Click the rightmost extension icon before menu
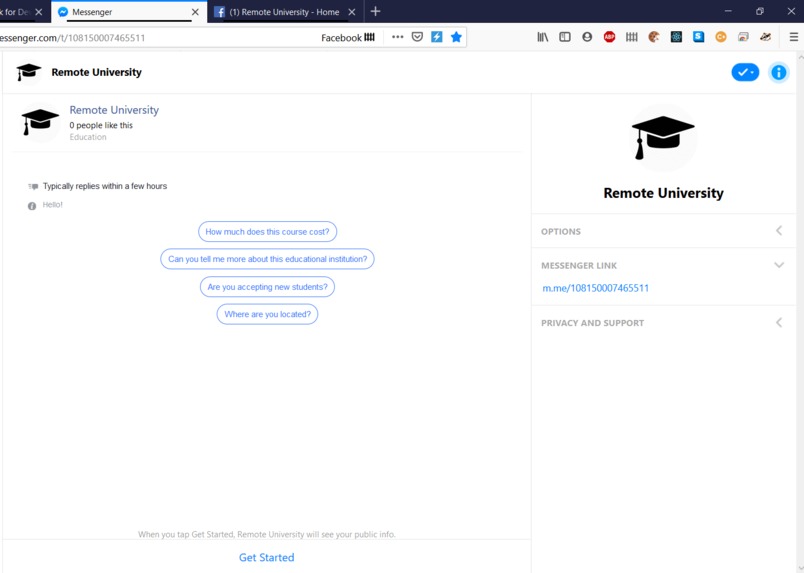Screen dimensions: 804x573 pos(766,37)
